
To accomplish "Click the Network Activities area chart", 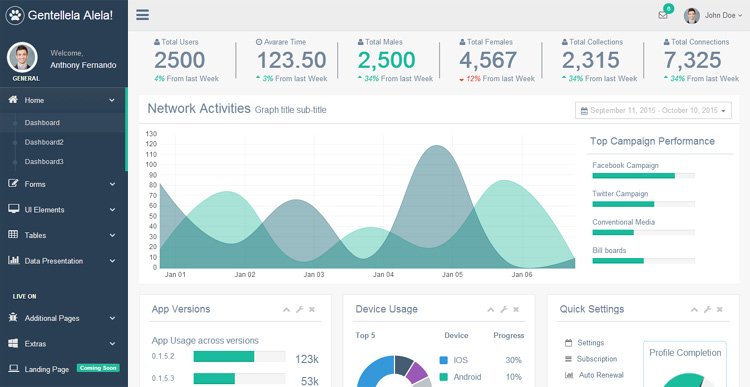I will coord(367,201).
